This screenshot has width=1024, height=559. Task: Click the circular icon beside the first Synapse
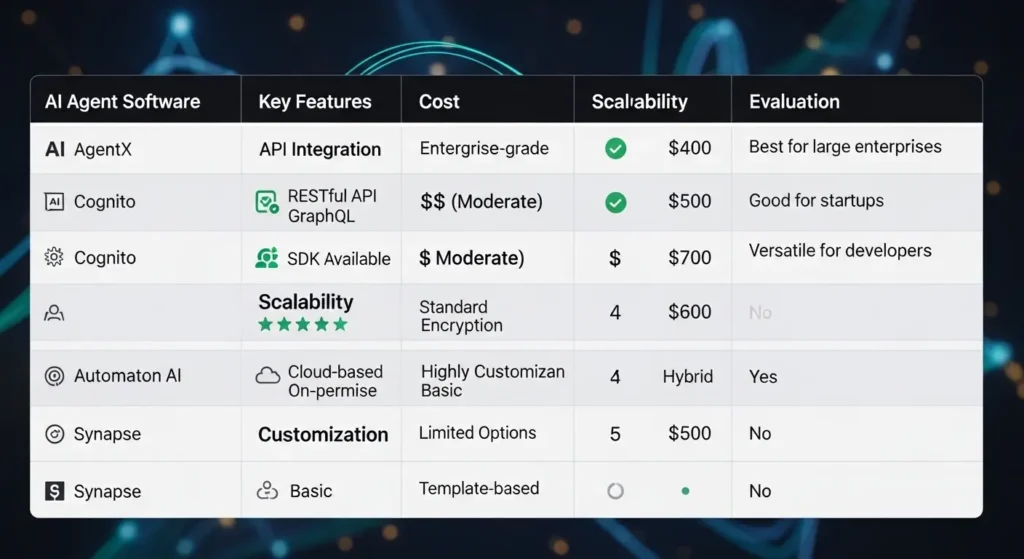pyautogui.click(x=55, y=435)
